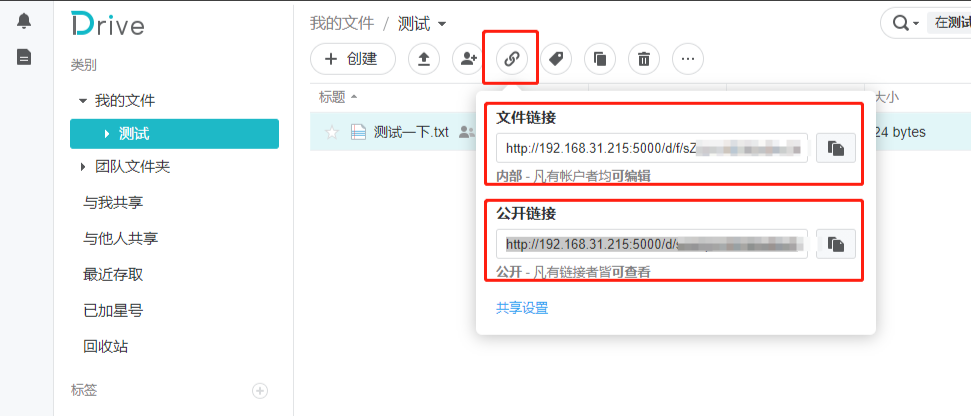Click the 文件链接 URL text field

coord(651,149)
